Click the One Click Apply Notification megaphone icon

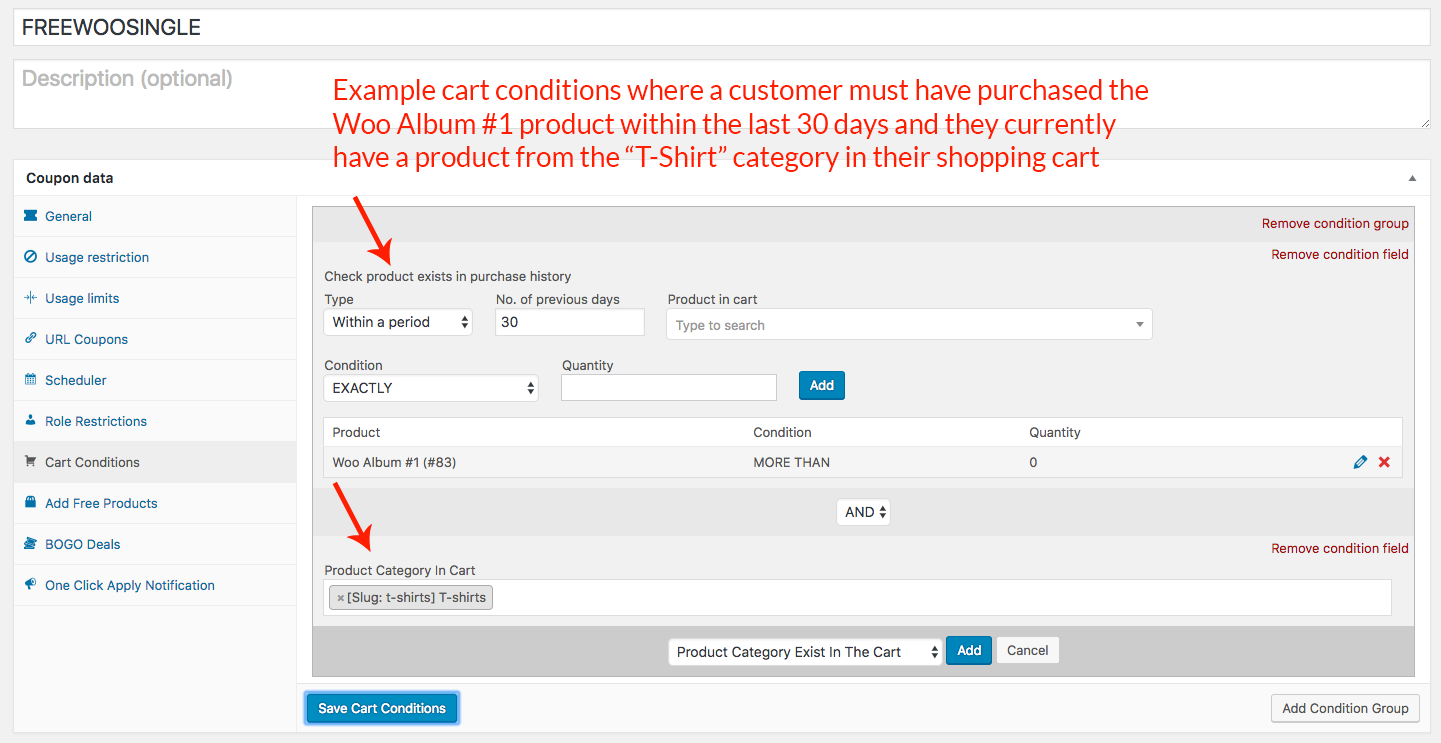pos(31,585)
